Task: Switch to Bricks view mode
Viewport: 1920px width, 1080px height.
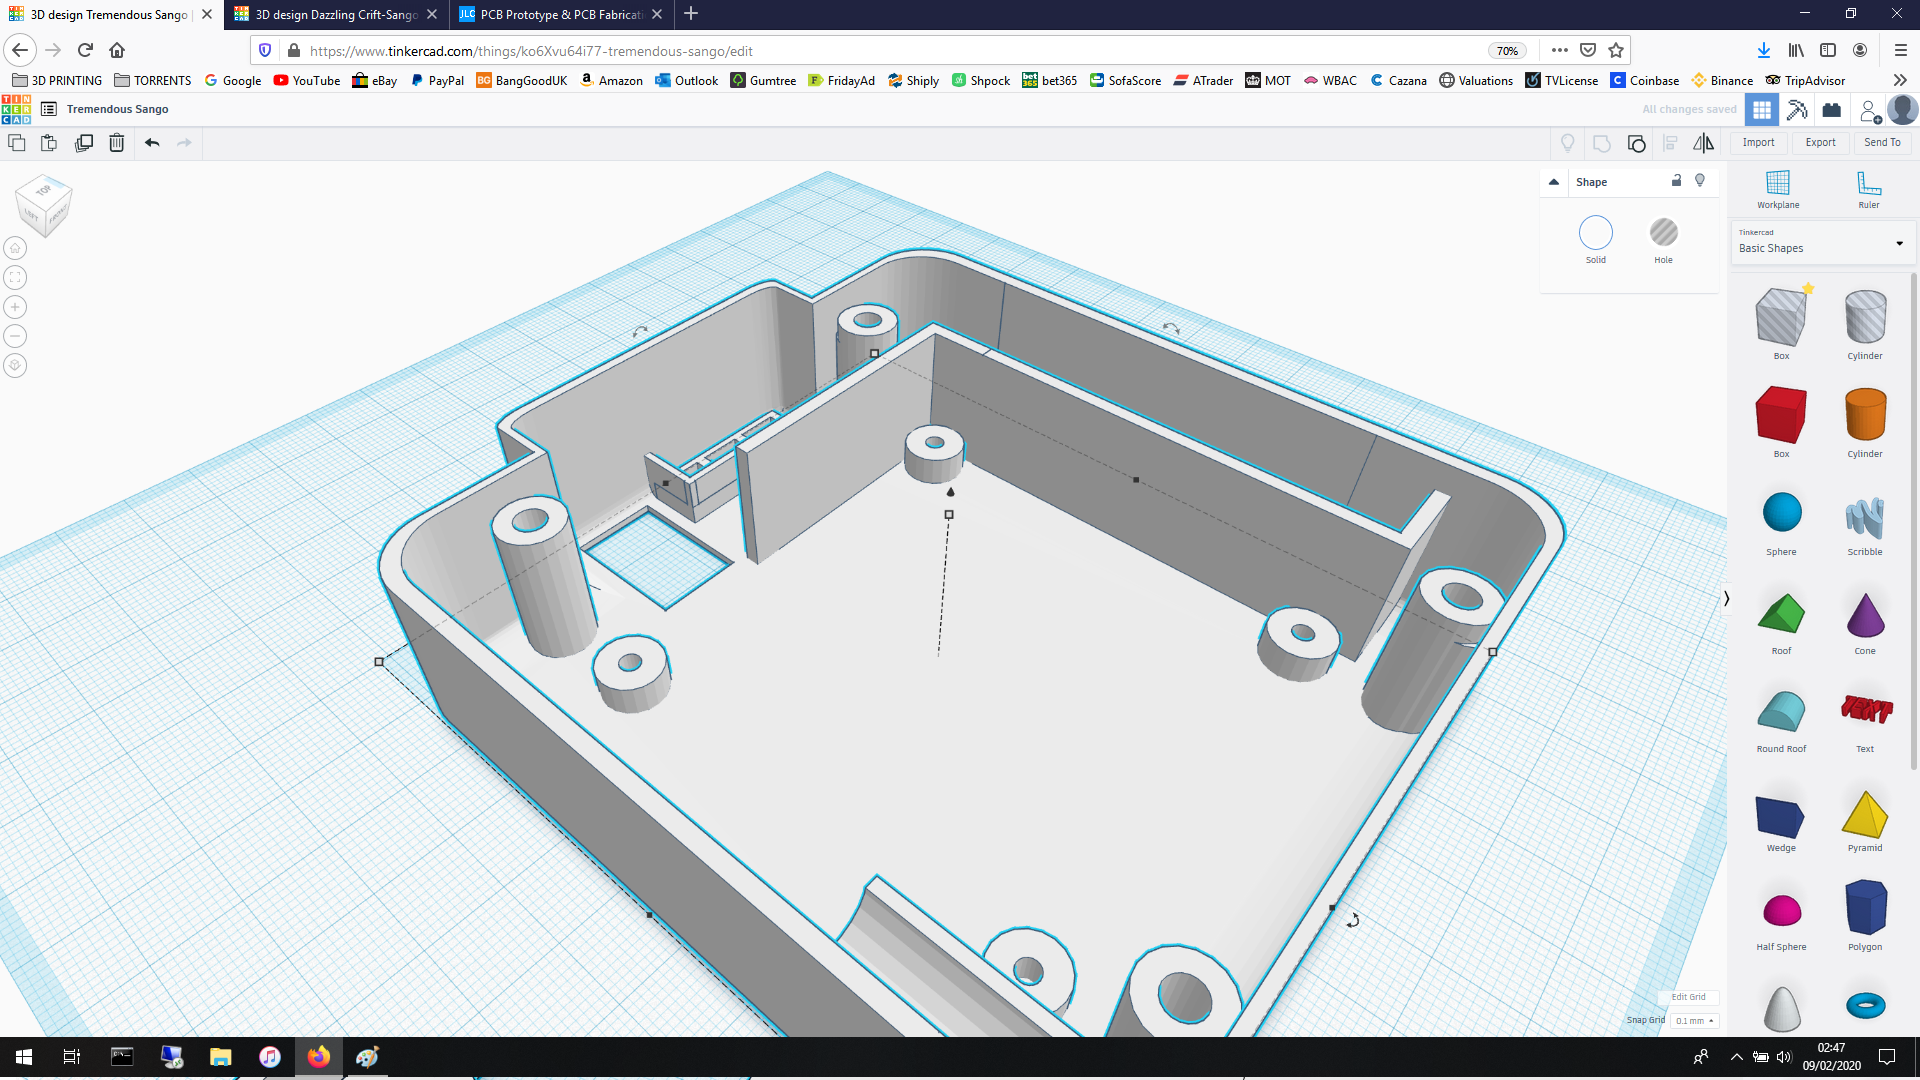Action: click(x=1831, y=110)
